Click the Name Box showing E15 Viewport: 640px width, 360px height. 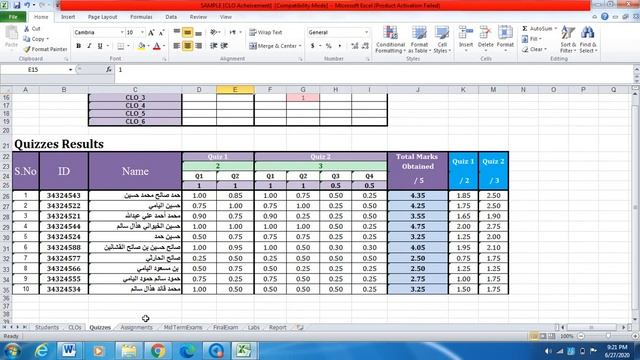click(33, 70)
